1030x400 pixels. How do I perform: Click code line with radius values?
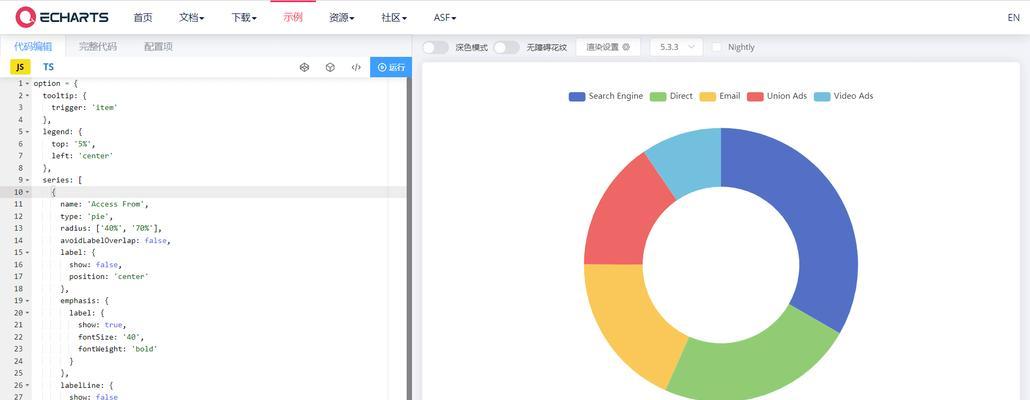[111, 229]
